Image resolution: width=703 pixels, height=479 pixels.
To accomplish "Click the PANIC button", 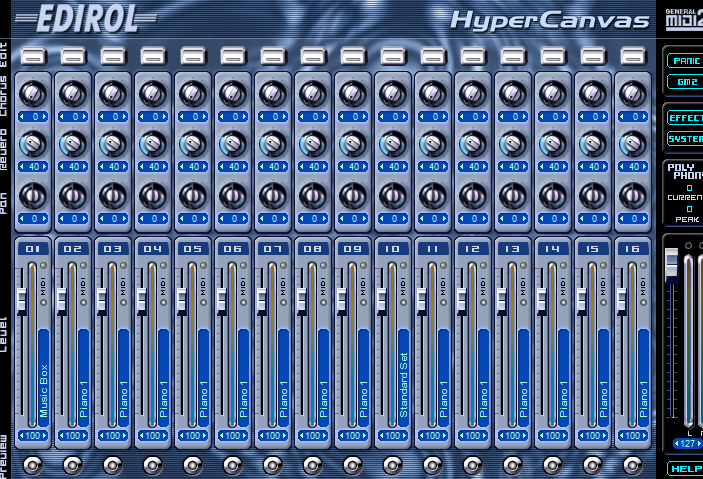I will click(685, 61).
